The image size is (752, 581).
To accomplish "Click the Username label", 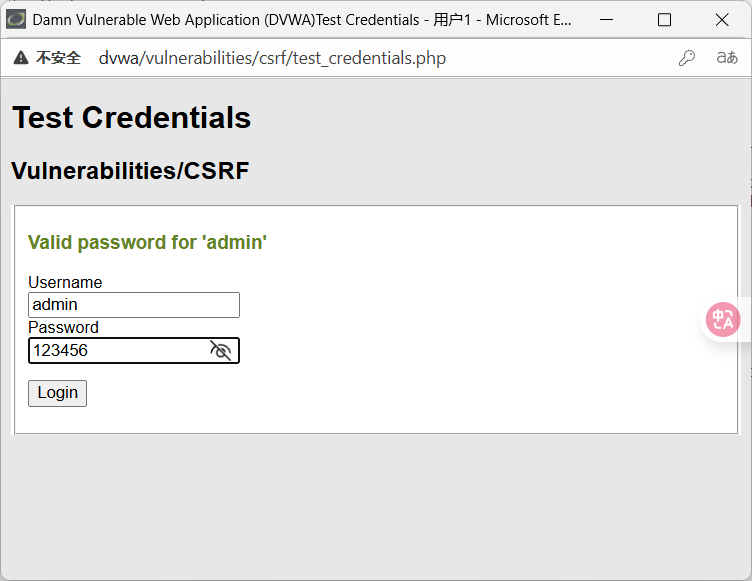I will pyautogui.click(x=65, y=282).
